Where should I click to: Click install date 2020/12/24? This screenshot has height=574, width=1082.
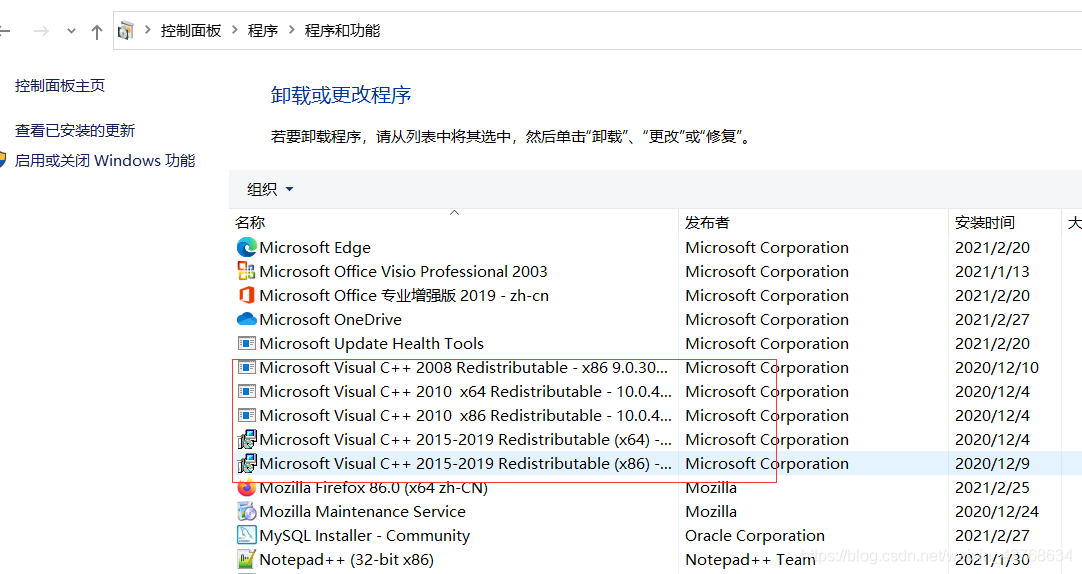pos(996,512)
